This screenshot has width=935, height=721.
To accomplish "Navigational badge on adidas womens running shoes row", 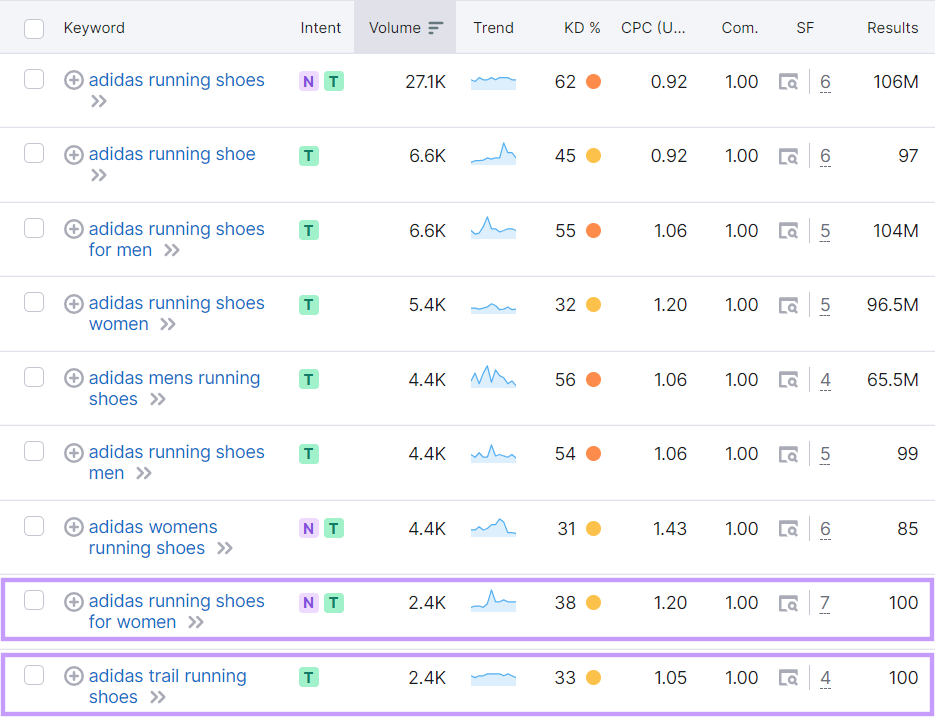I will (x=308, y=528).
